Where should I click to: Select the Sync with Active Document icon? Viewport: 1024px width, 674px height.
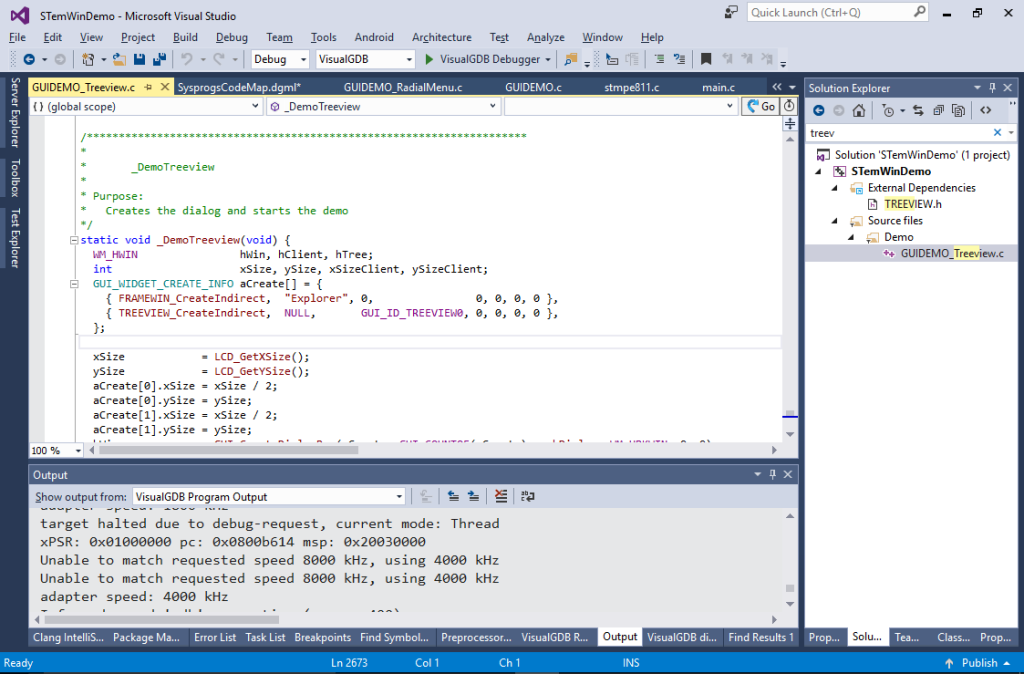[x=918, y=110]
